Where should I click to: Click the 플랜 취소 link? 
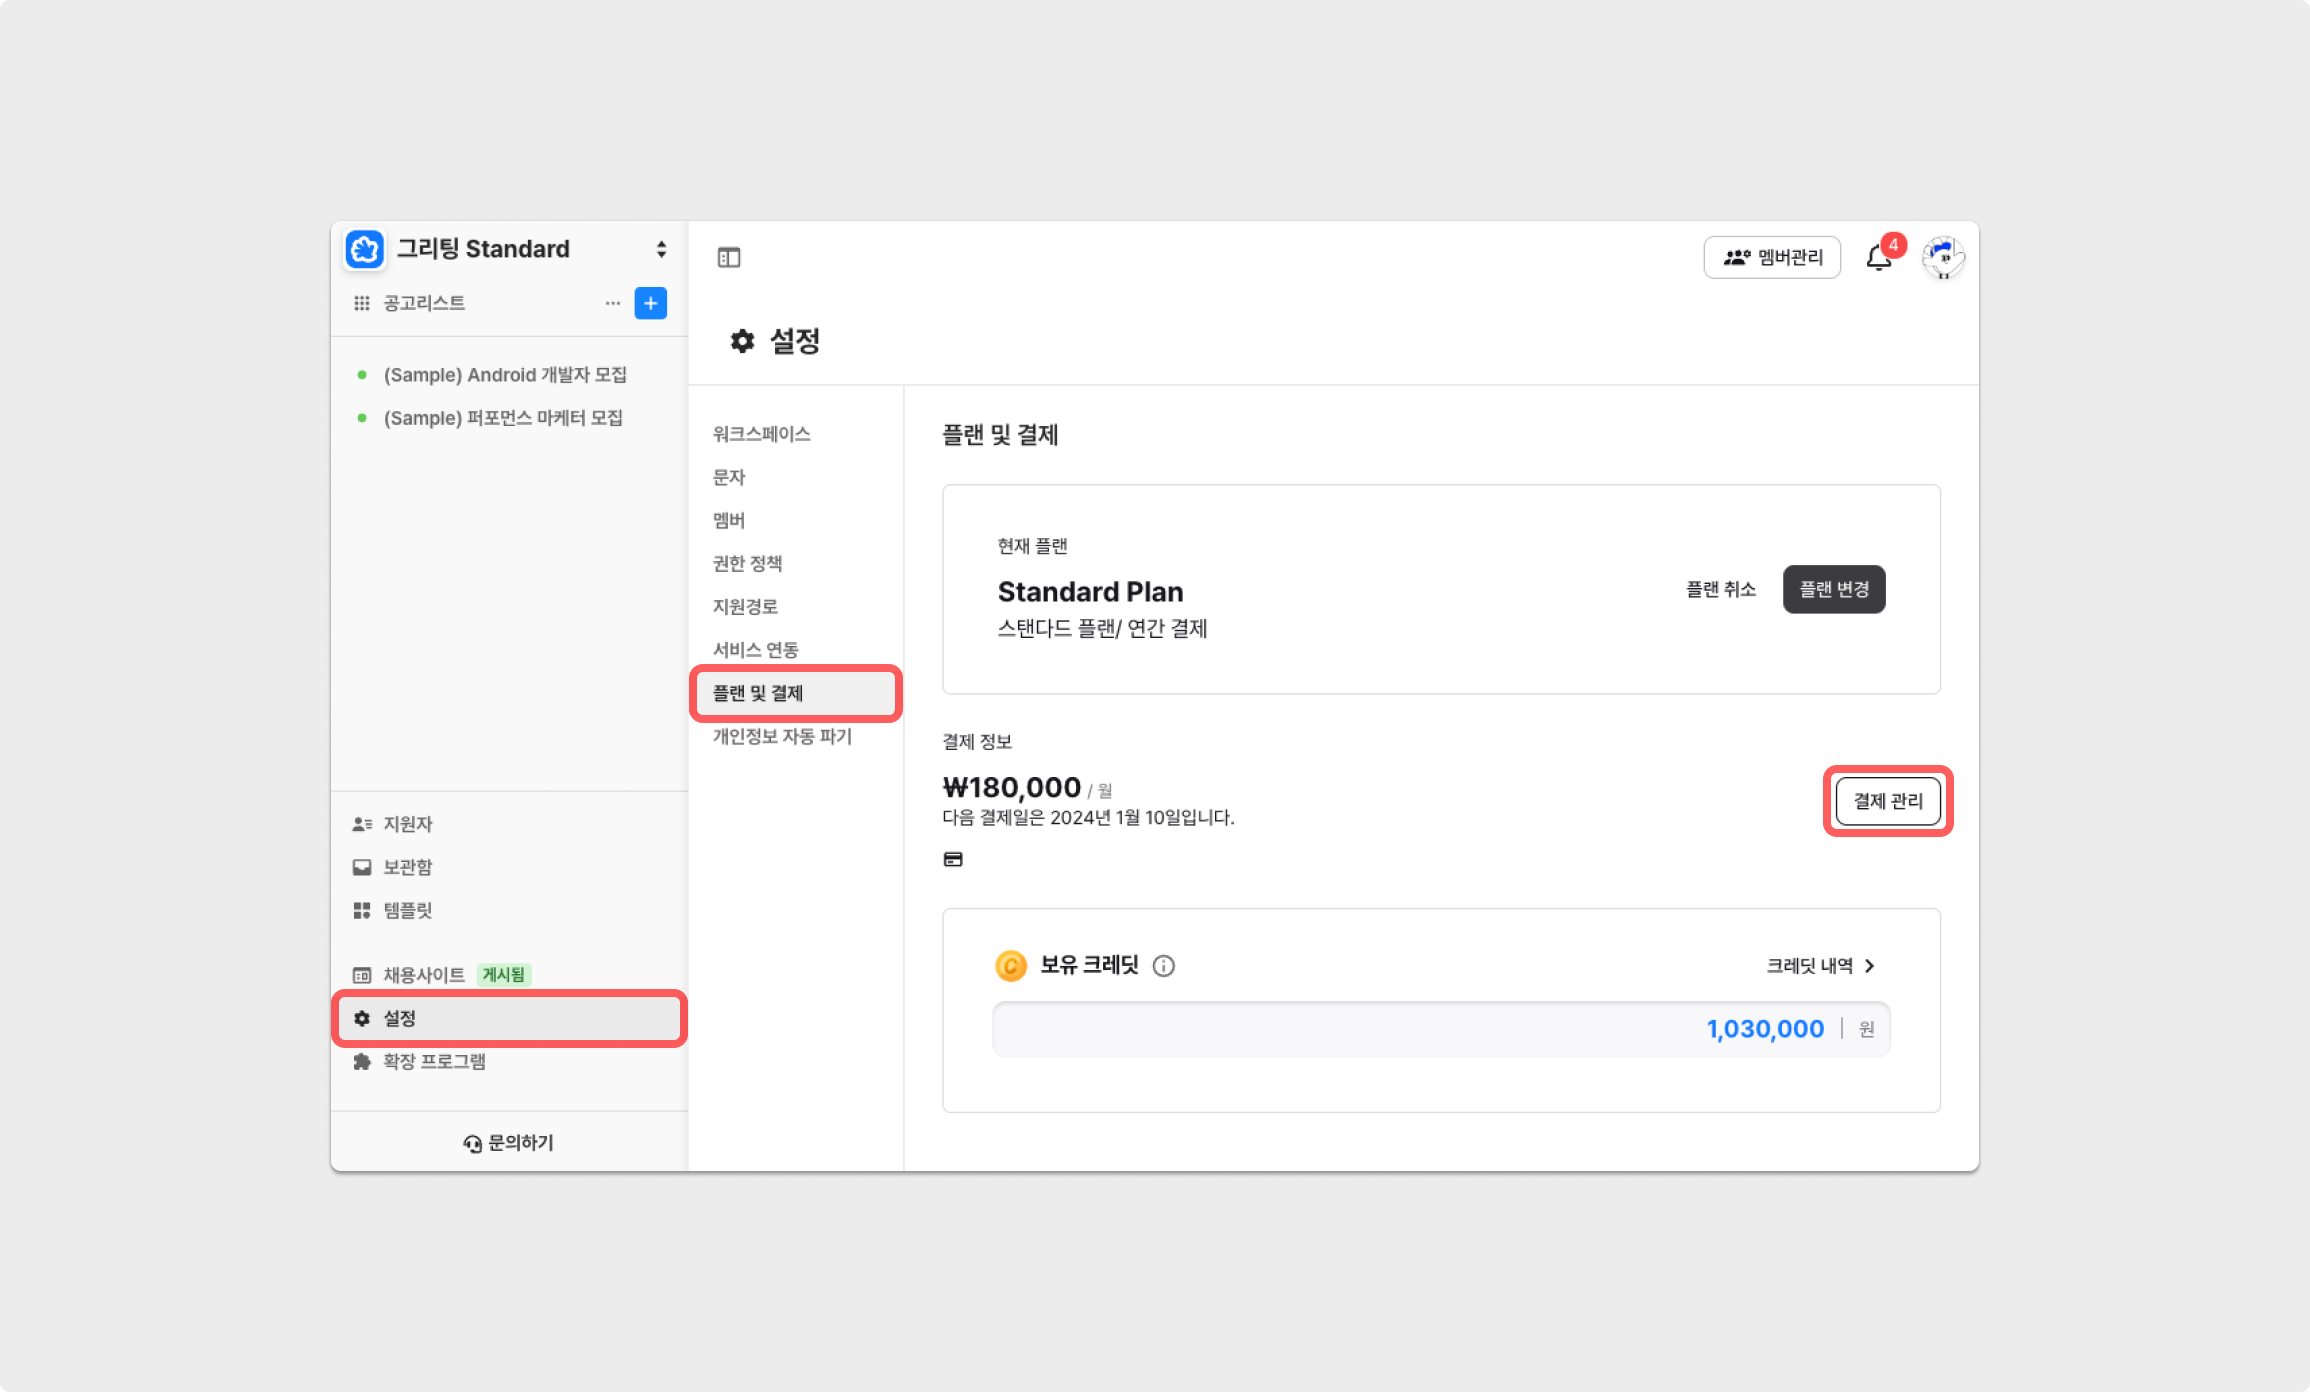tap(1721, 589)
